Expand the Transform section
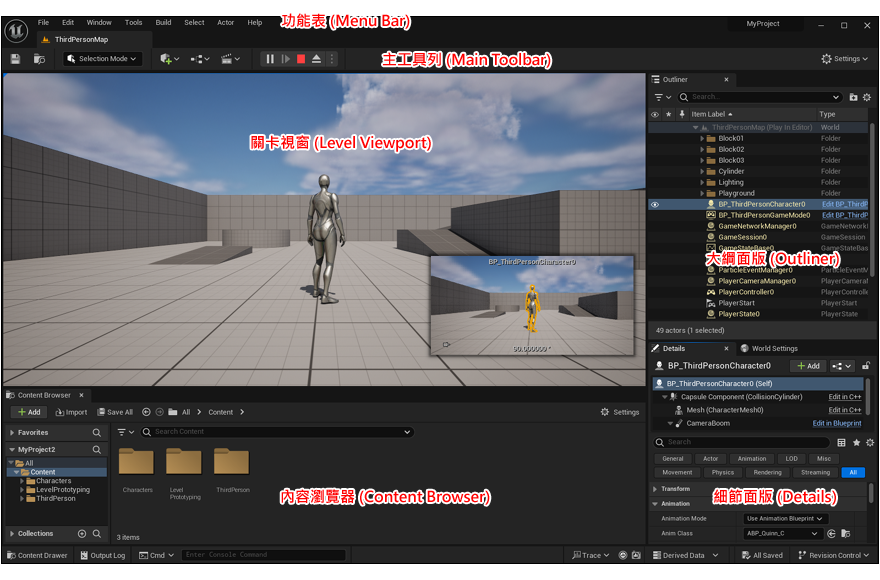Image resolution: width=880 pixels, height=580 pixels. point(655,489)
